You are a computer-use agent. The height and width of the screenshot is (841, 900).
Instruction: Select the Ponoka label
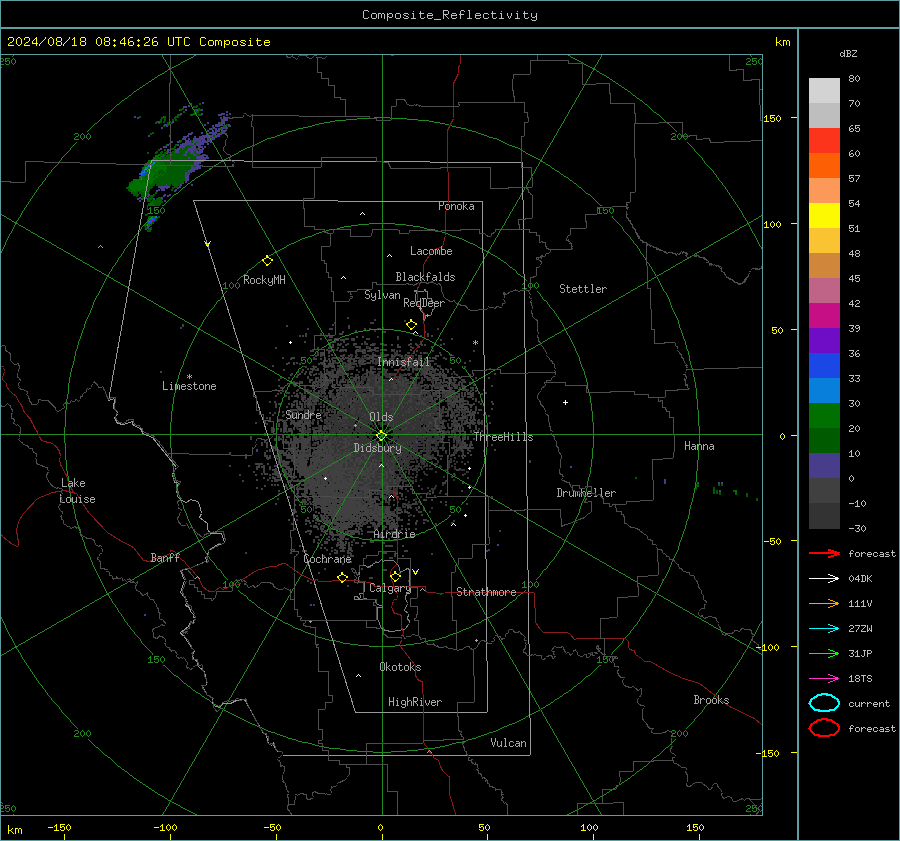456,206
